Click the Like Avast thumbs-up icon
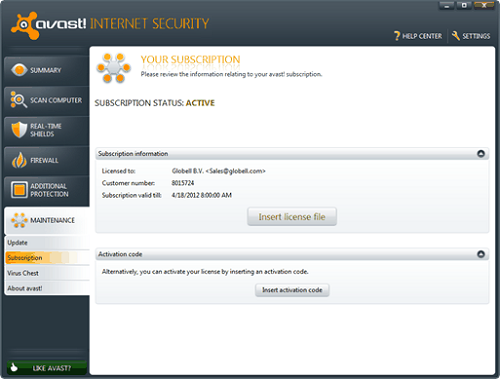This screenshot has width=500, height=379. click(x=14, y=367)
